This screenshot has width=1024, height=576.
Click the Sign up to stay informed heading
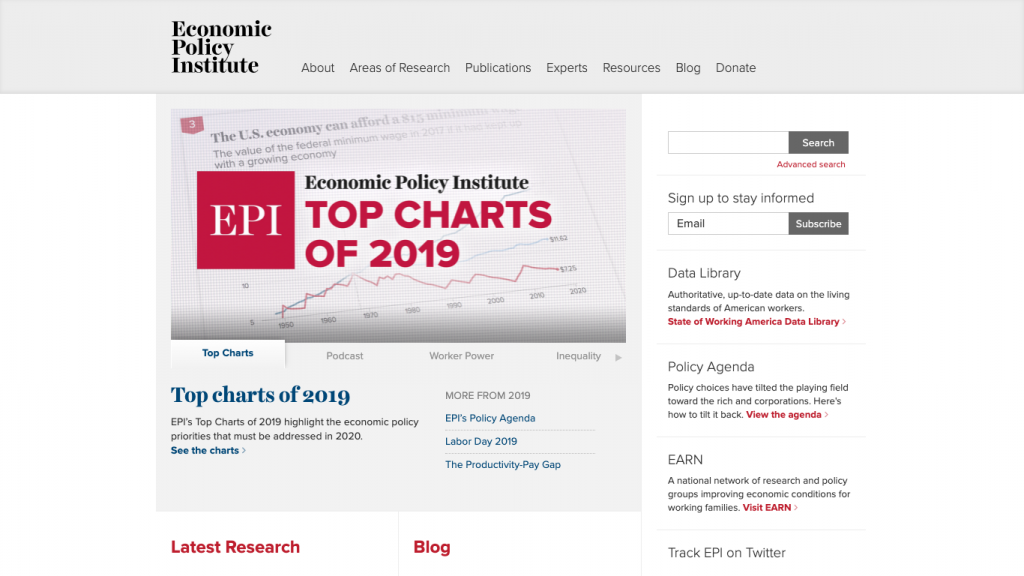point(741,198)
